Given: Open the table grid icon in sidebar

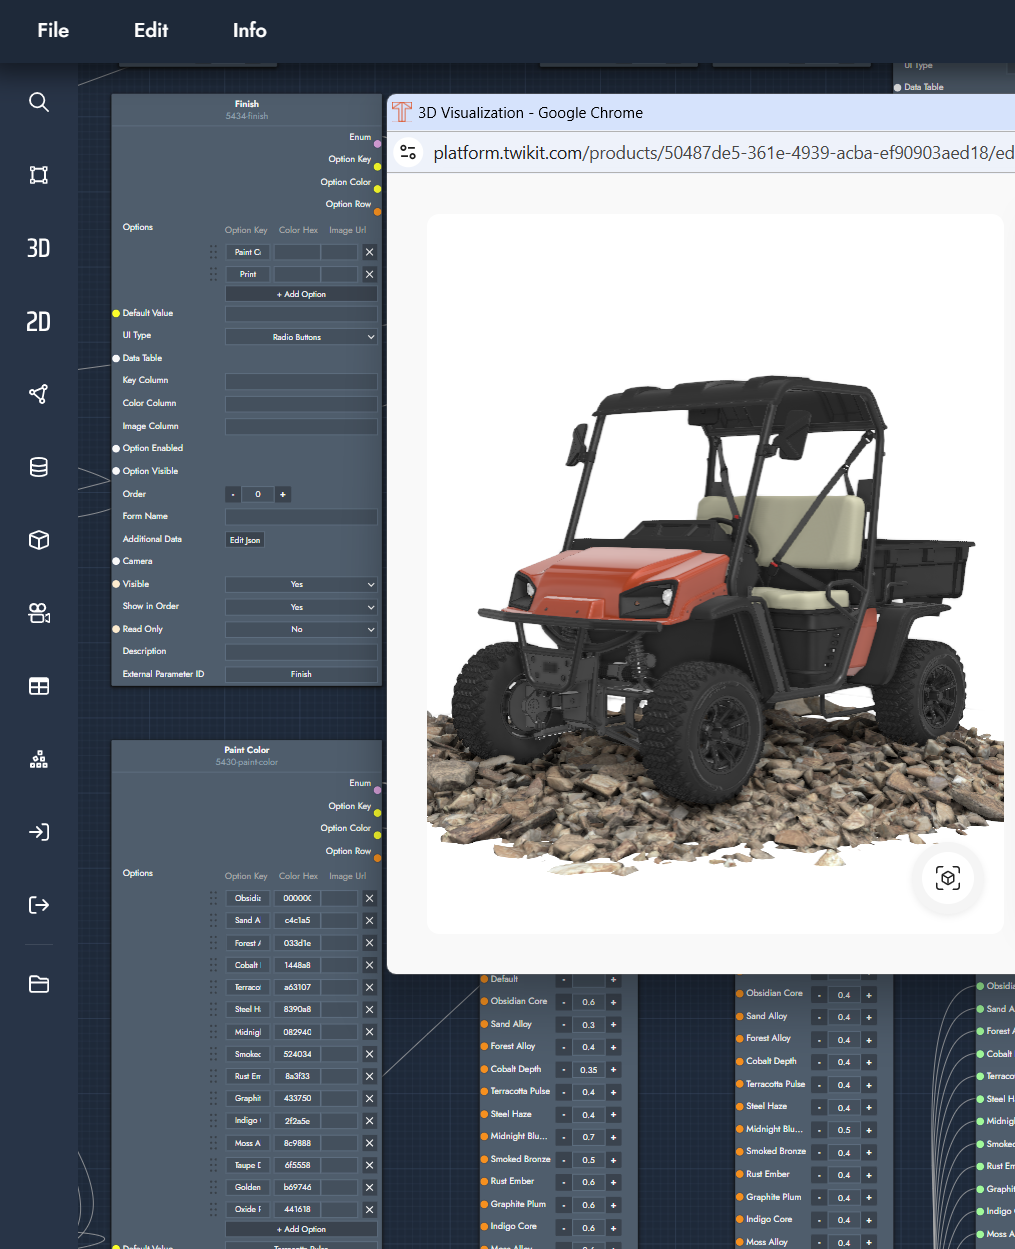Looking at the screenshot, I should (39, 686).
